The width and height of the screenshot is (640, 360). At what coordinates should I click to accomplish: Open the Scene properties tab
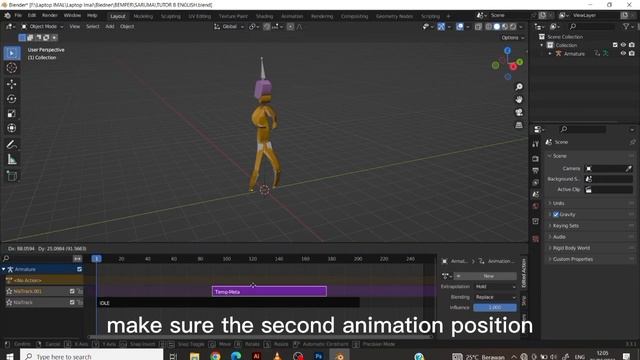(536, 194)
